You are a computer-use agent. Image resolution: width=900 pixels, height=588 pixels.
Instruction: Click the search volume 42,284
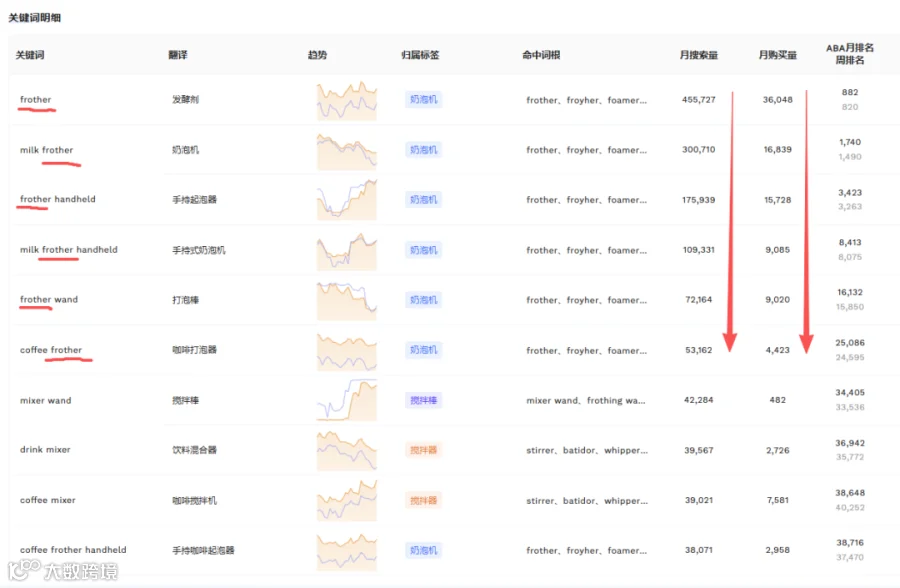click(x=699, y=400)
